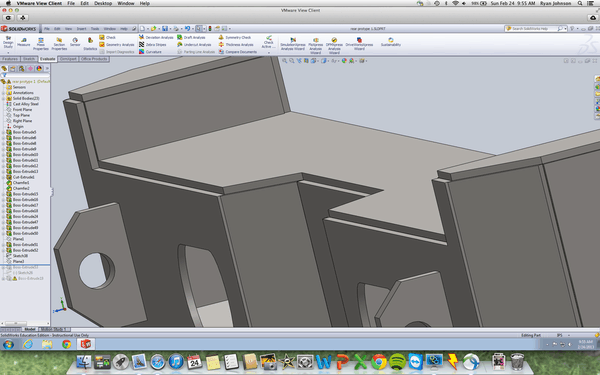The height and width of the screenshot is (375, 600).
Task: Start the Draft Analysis tool
Action: pos(191,38)
